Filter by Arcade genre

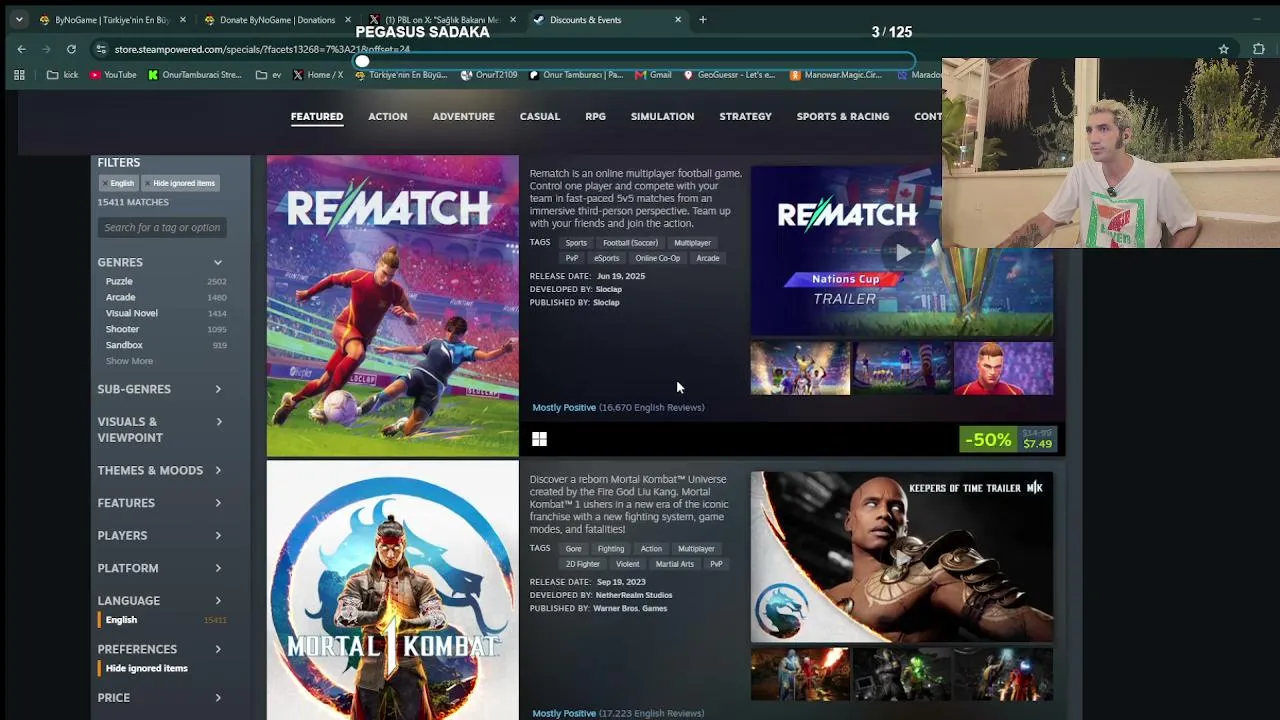(120, 298)
